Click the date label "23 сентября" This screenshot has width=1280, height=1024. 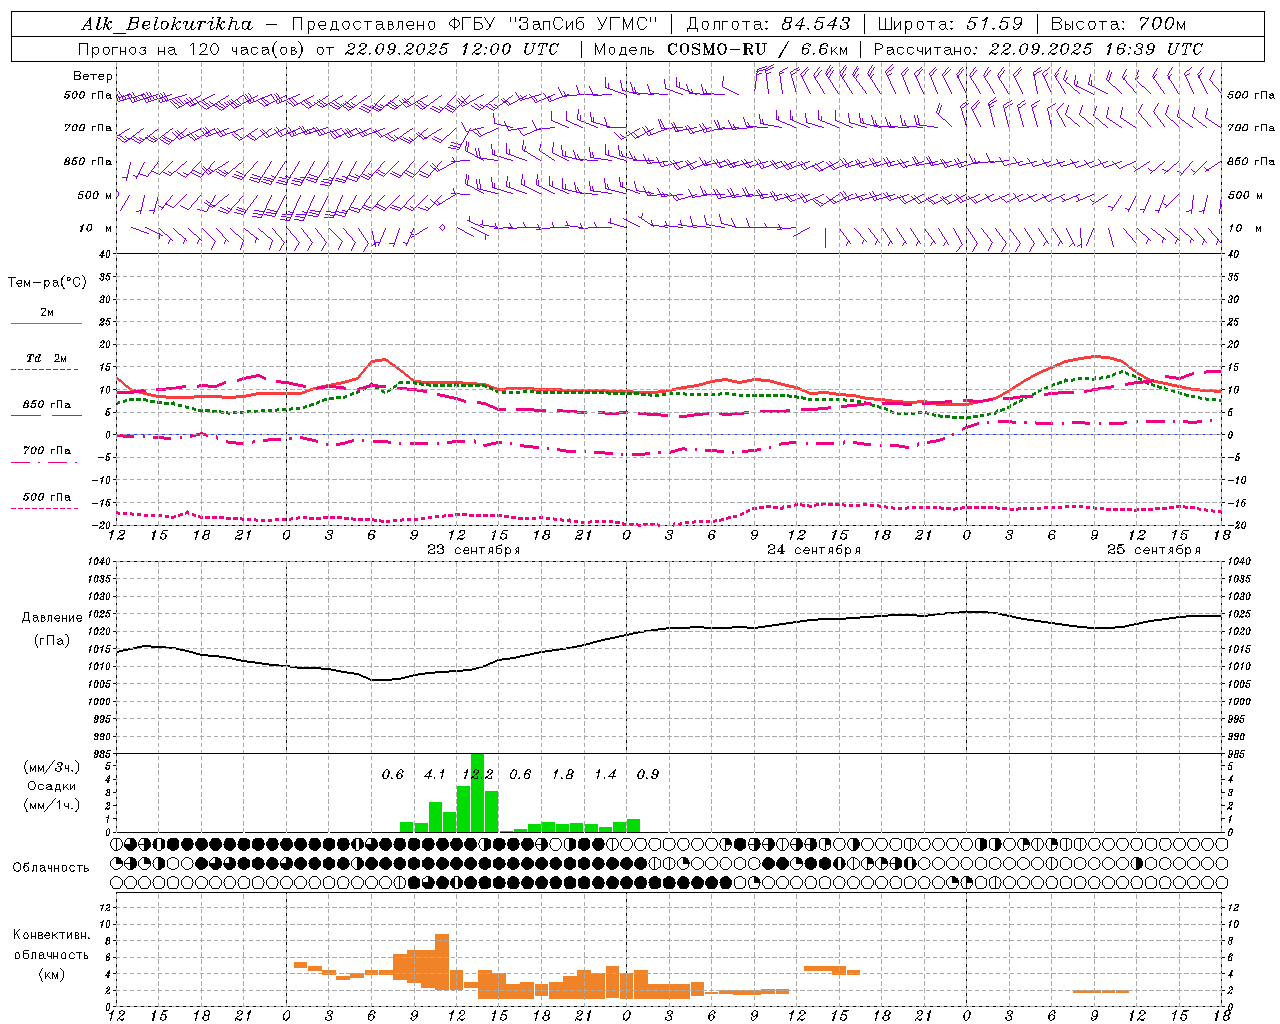(x=474, y=550)
